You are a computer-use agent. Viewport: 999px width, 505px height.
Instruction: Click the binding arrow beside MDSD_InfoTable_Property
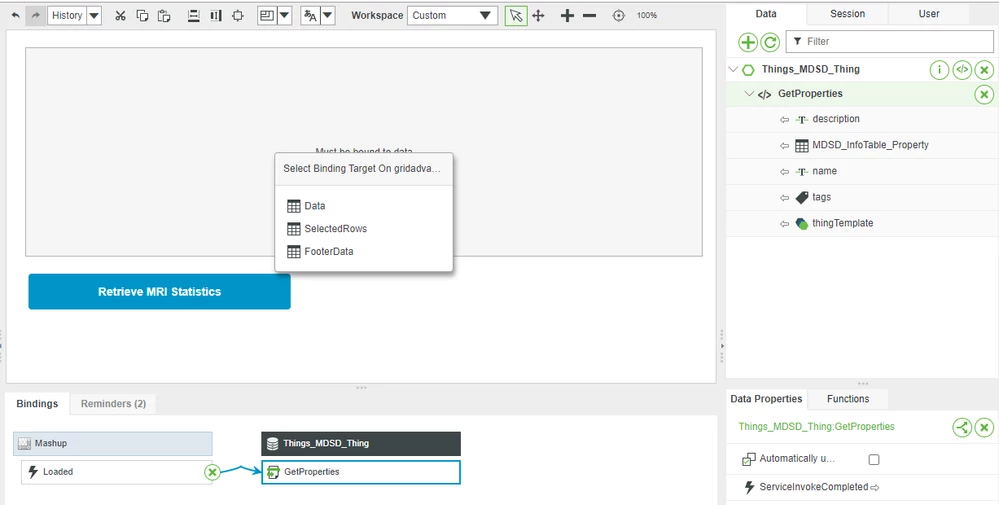coord(784,146)
